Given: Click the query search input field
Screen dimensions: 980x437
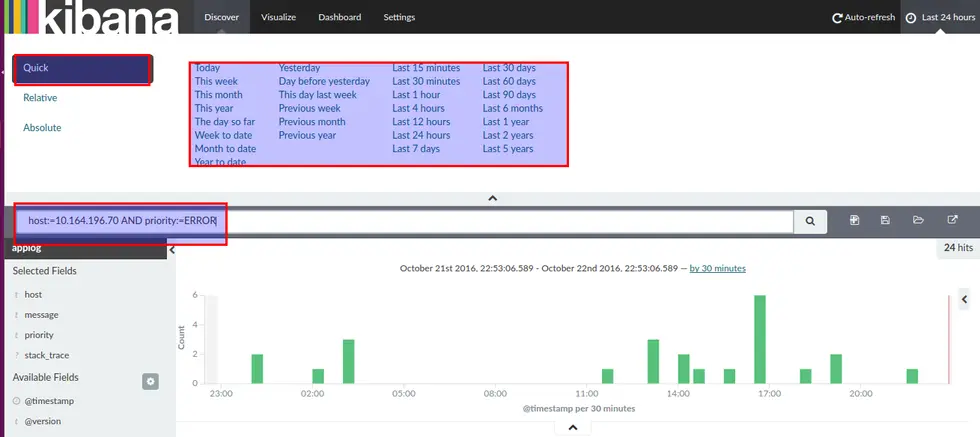Looking at the screenshot, I should 405,221.
